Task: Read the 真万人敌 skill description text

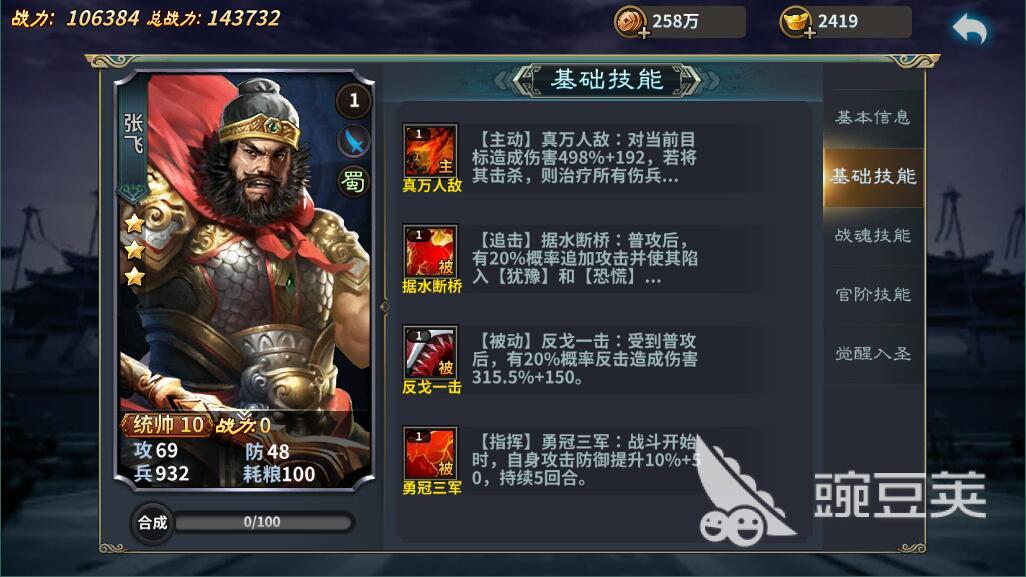Action: coord(584,158)
